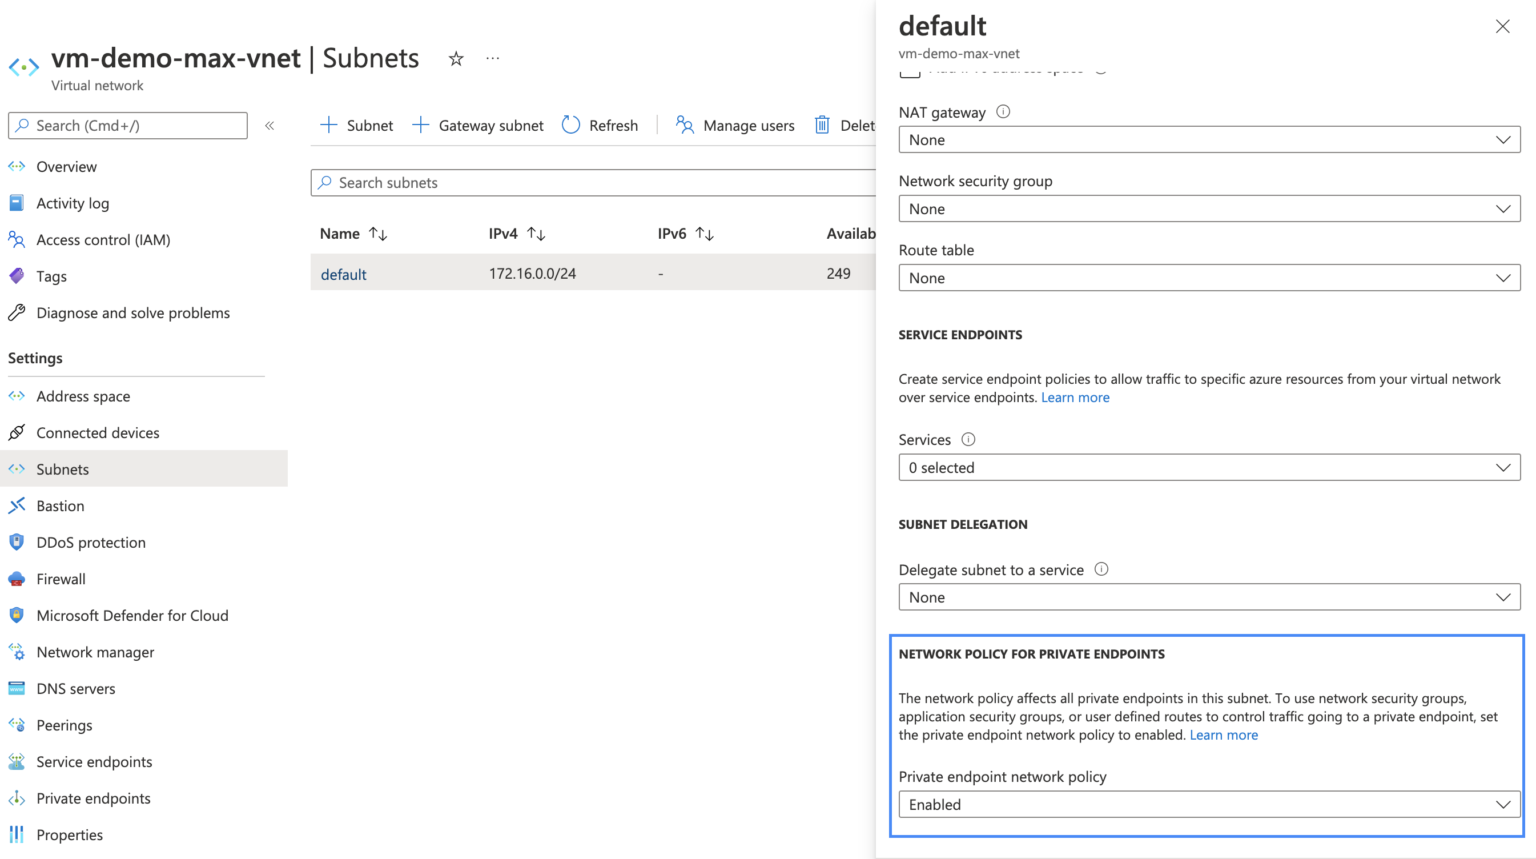This screenshot has width=1536, height=859.
Task: Click the Private endpoints icon
Action: 17,798
